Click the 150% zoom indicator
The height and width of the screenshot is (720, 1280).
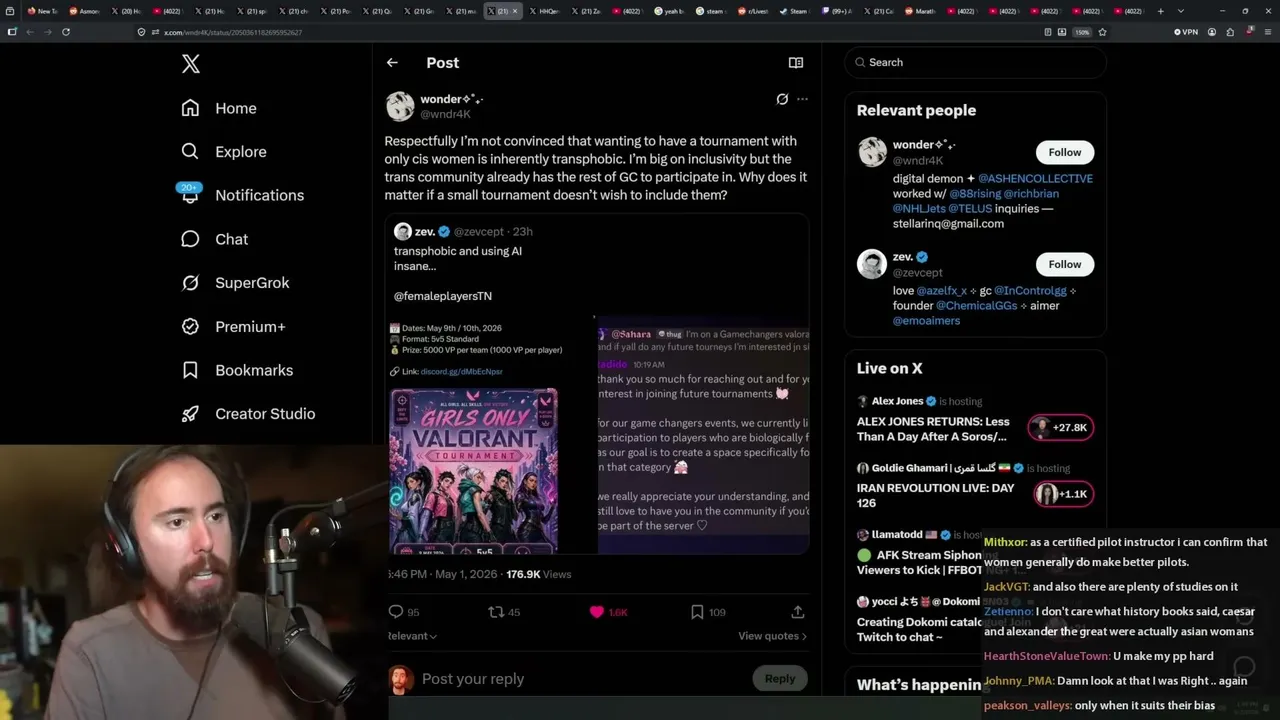pos(1082,32)
